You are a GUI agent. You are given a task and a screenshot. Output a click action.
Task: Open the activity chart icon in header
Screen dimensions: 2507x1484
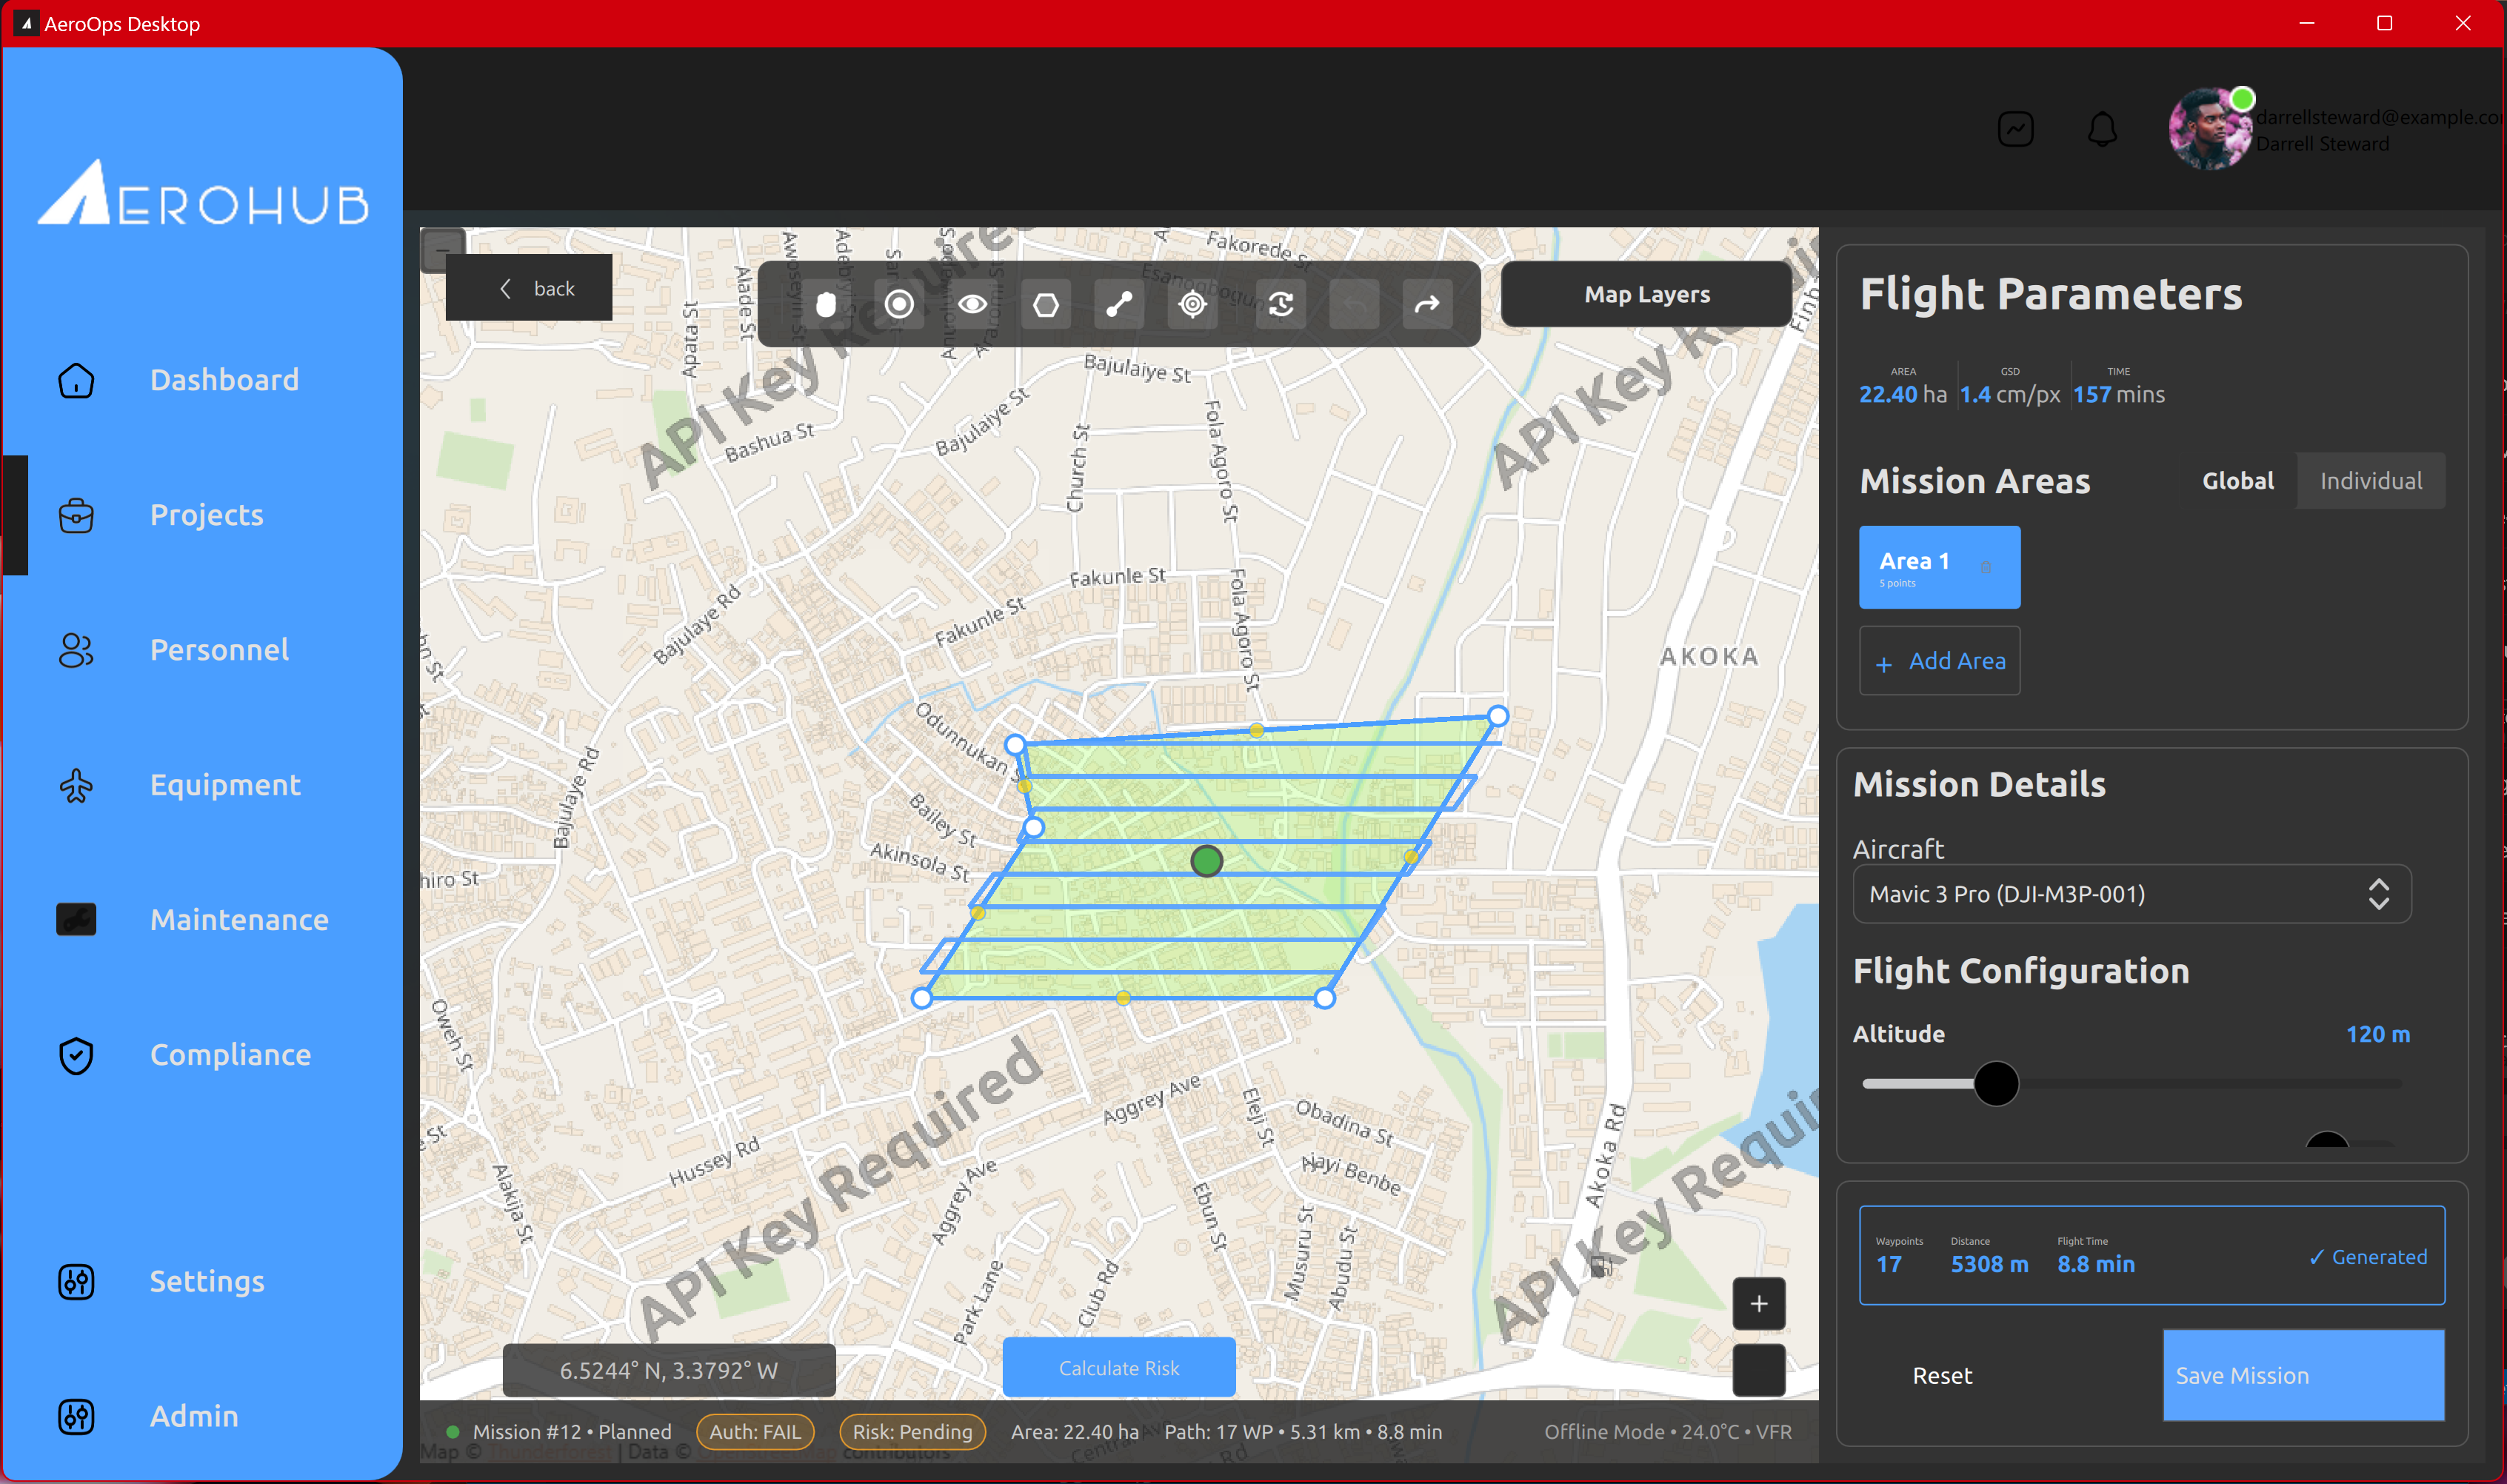click(x=2015, y=129)
